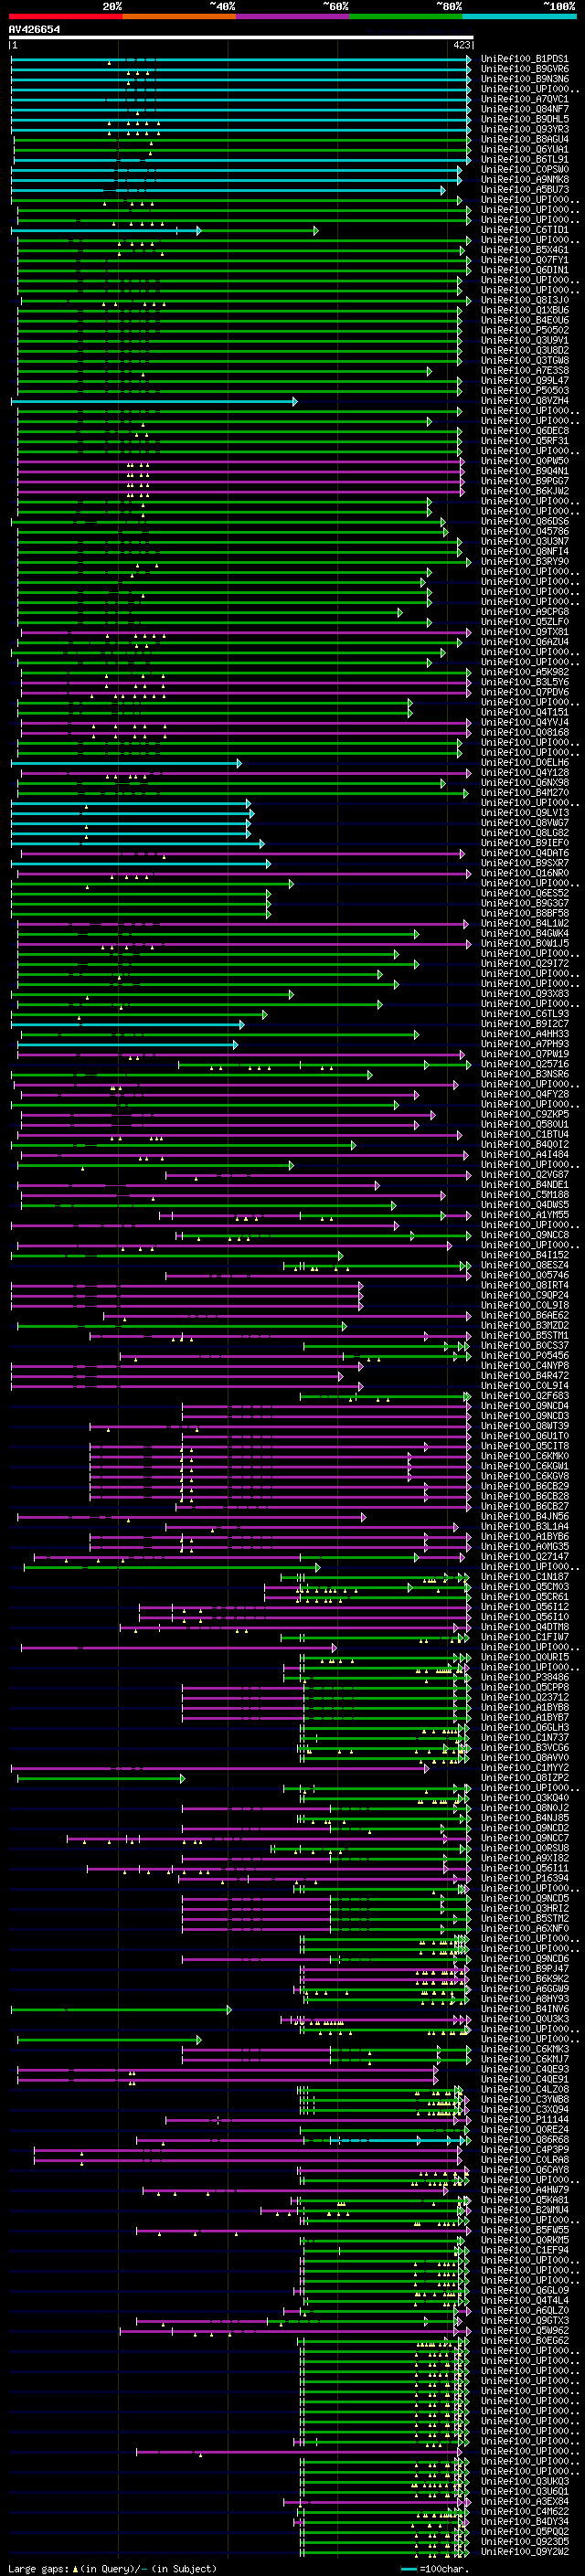Open the UniRef100_B9GVR6 hit link
Image resolution: width=585 pixels, height=2576 pixels.
tap(524, 69)
